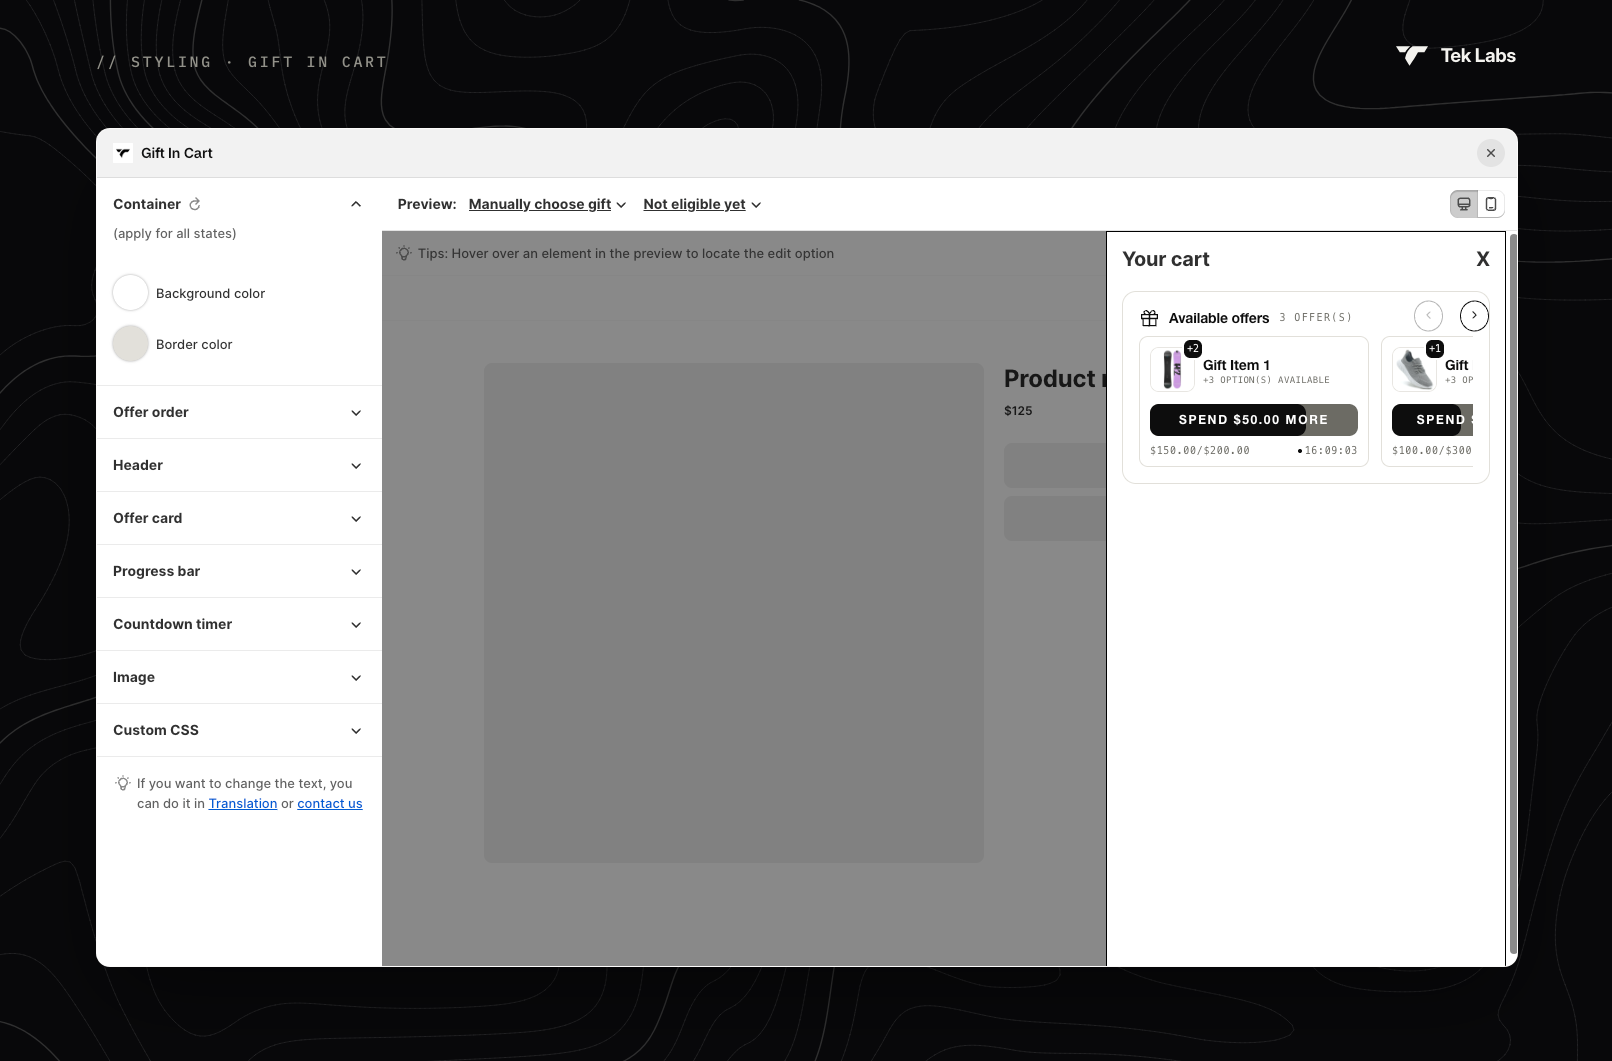The height and width of the screenshot is (1061, 1612).
Task: Go to previous offer with left arrow
Action: [1428, 316]
